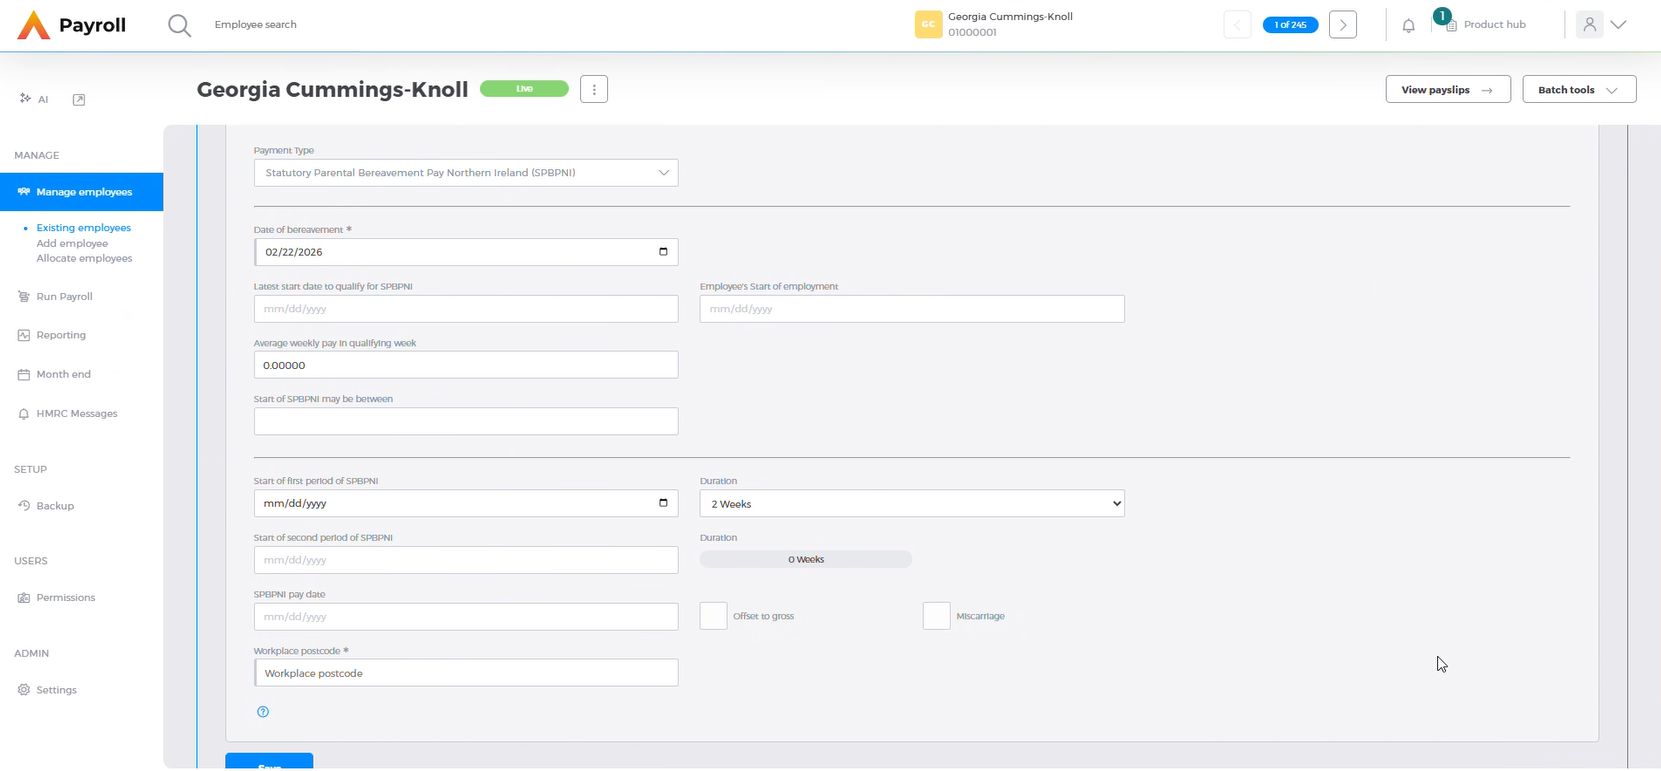Click Start of first period of SPBPNI field

[466, 503]
